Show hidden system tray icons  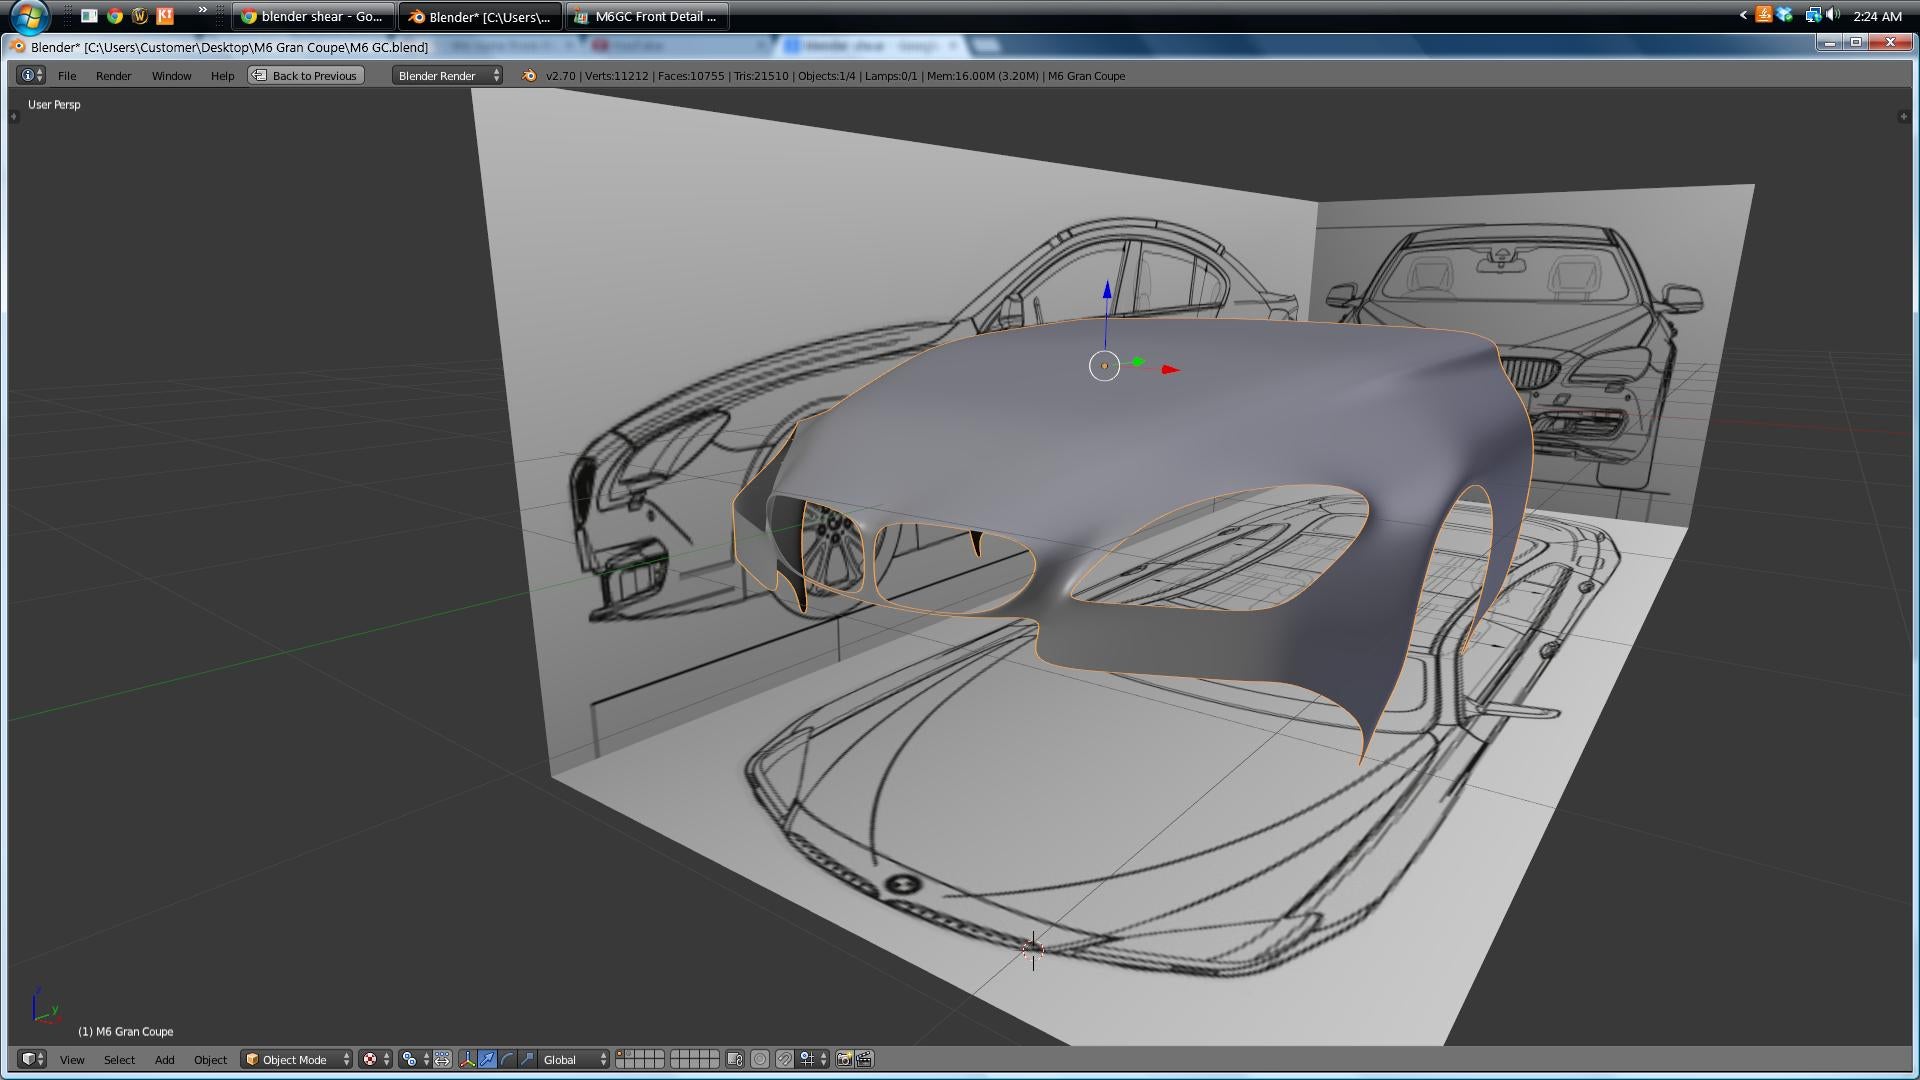[x=1743, y=15]
